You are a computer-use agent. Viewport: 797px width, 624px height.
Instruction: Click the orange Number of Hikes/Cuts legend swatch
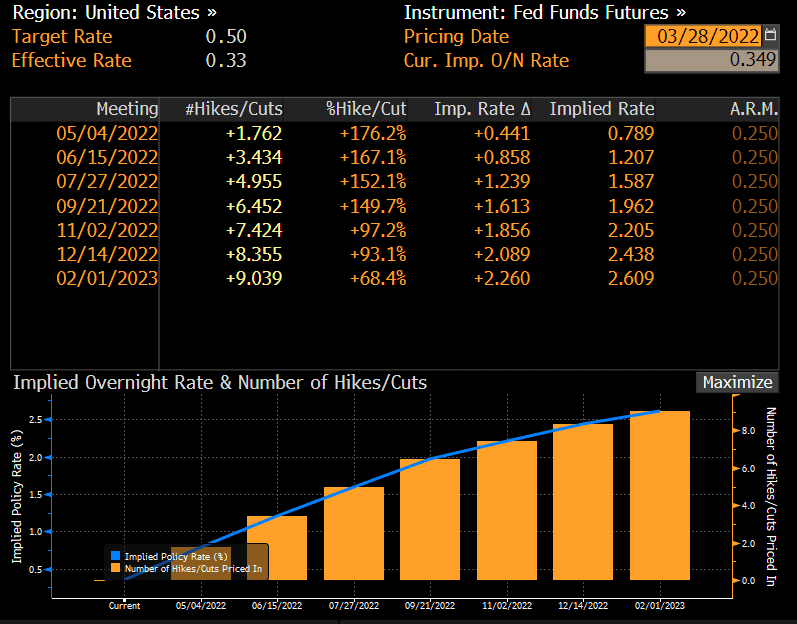[x=115, y=568]
